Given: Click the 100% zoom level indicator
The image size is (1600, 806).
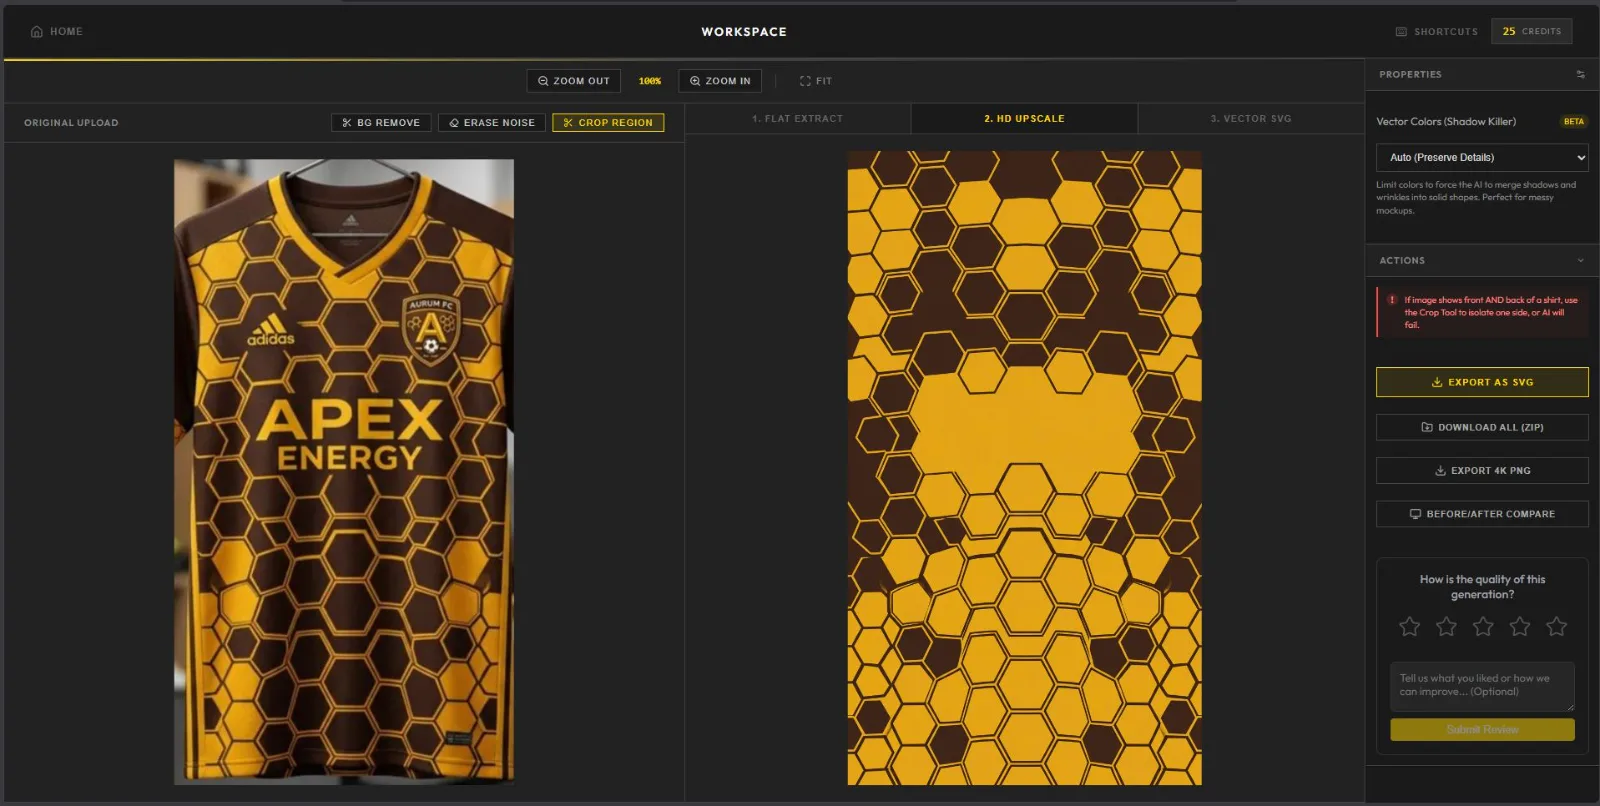Looking at the screenshot, I should click(650, 81).
